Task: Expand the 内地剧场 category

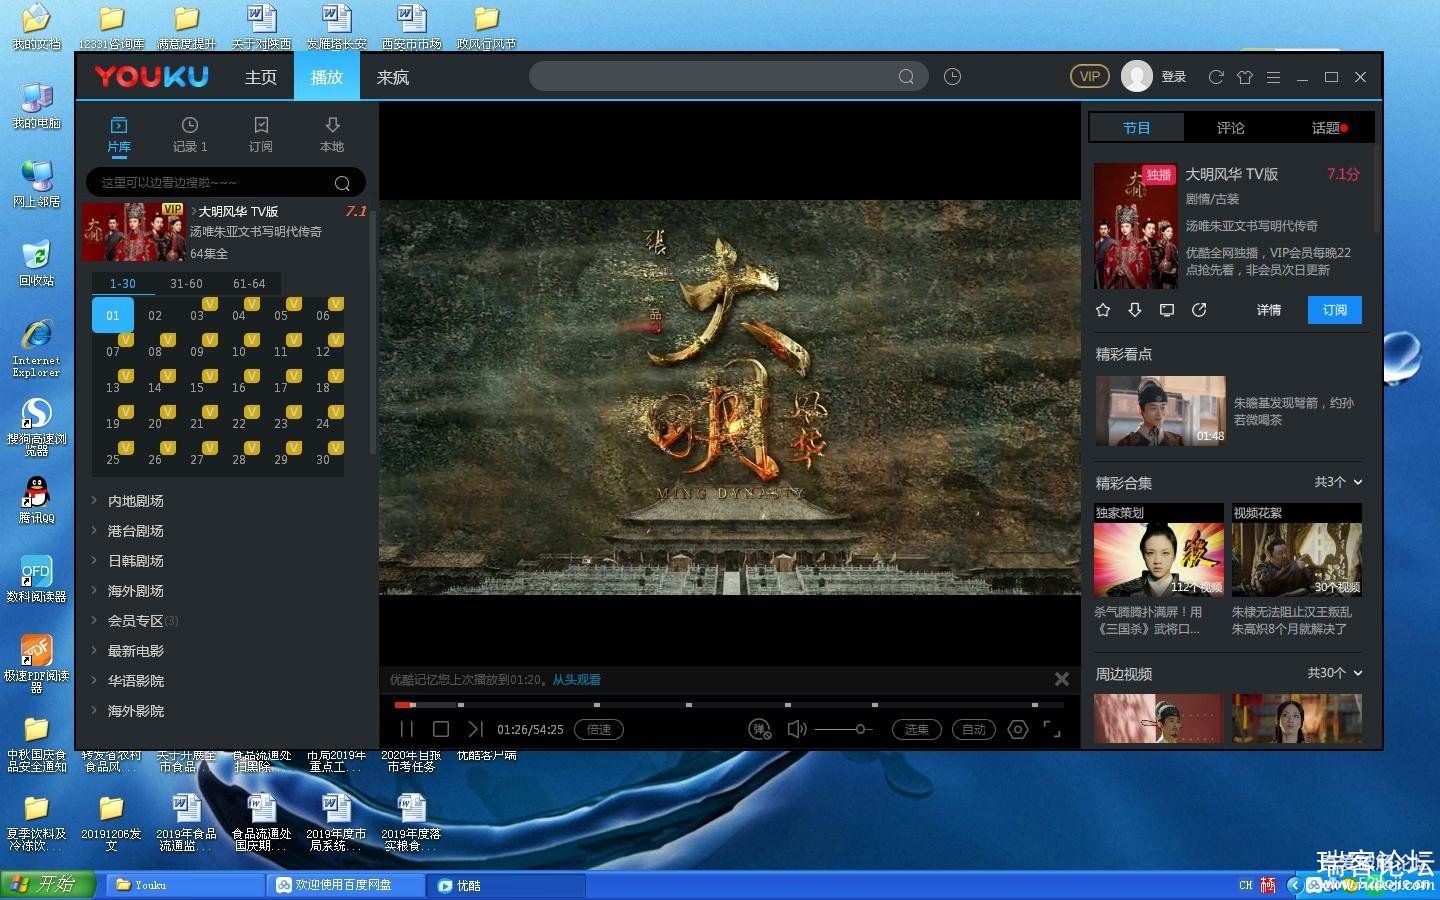Action: (135, 501)
